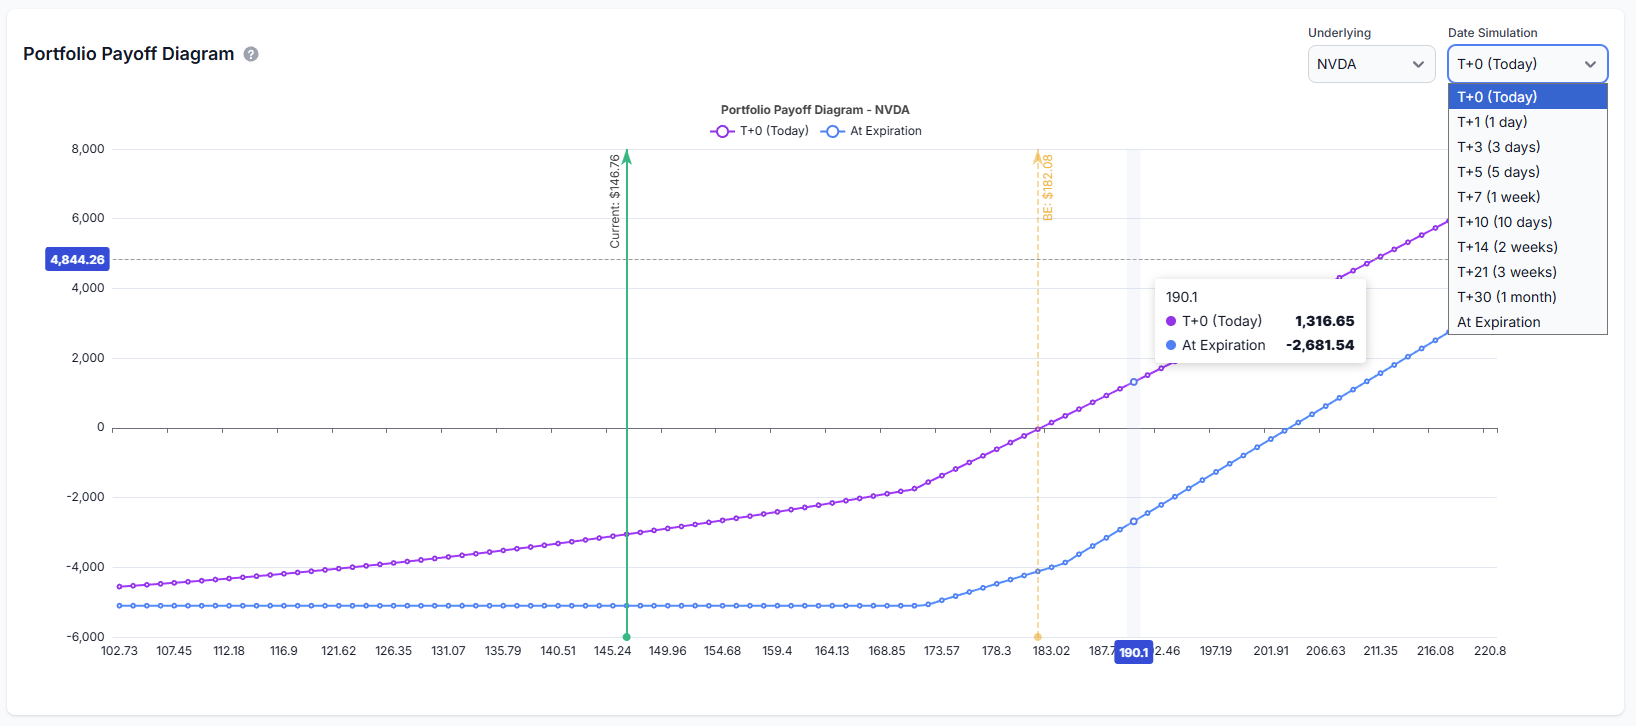Select T+21 (3 weeks) from dropdown
This screenshot has width=1636, height=726.
(x=1527, y=272)
